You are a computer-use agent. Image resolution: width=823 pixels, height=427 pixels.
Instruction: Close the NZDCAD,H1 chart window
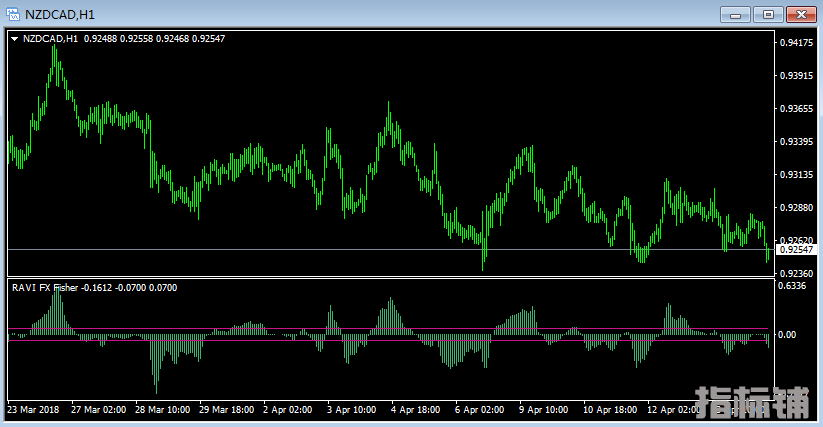click(x=800, y=14)
